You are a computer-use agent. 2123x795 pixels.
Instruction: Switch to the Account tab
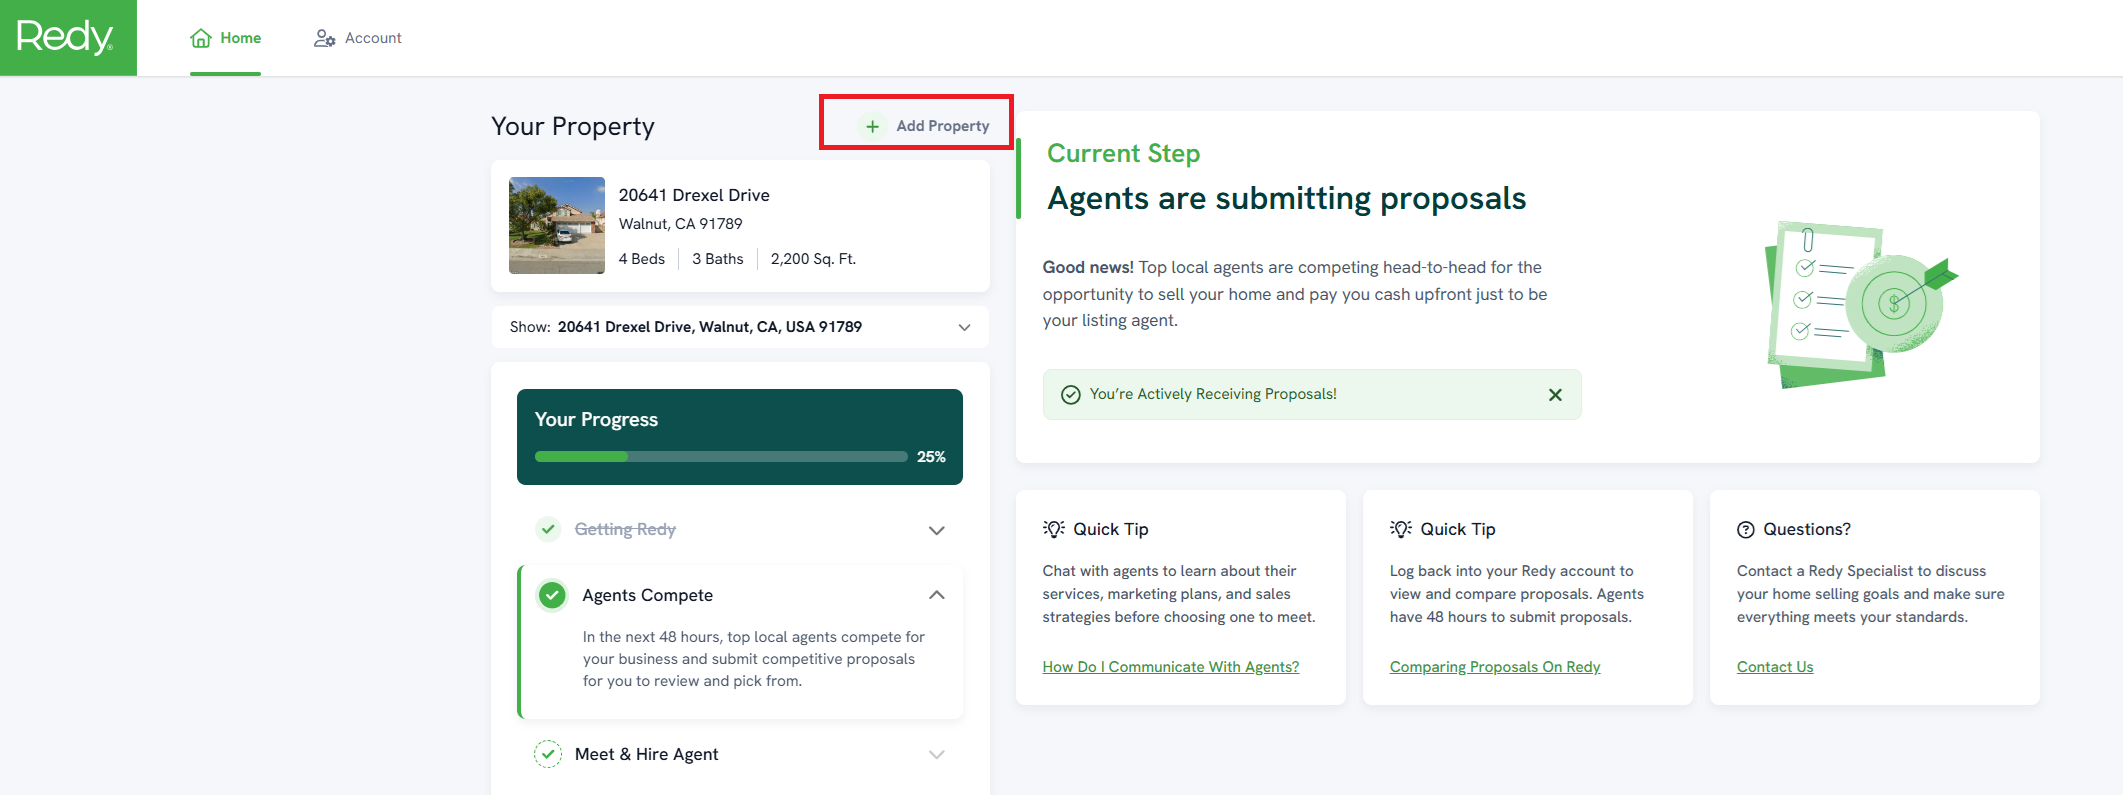(358, 38)
